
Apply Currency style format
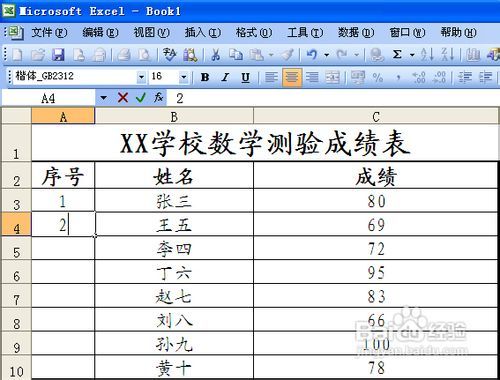click(358, 78)
